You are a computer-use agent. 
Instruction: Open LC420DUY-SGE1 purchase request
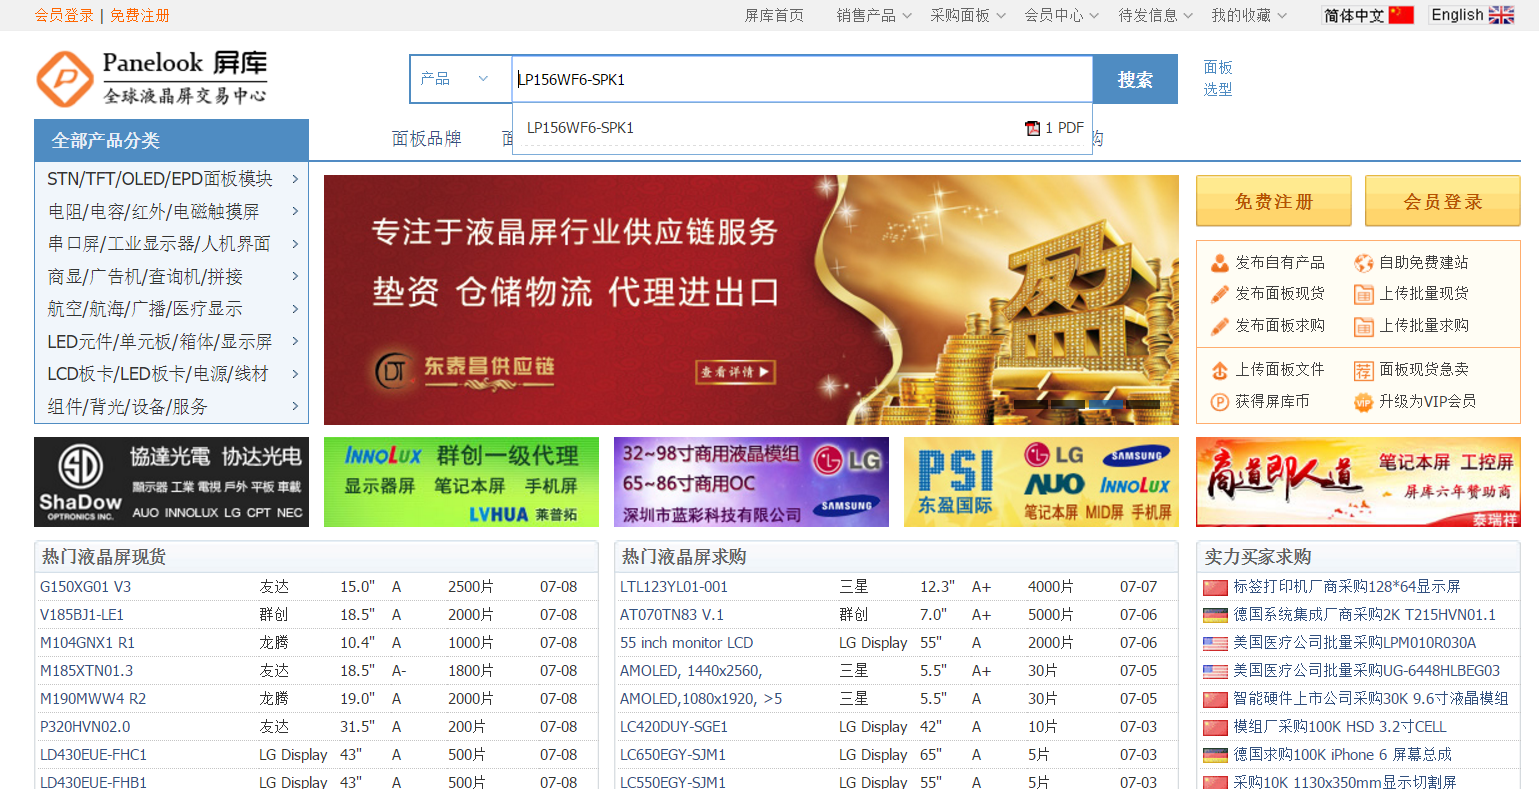674,727
